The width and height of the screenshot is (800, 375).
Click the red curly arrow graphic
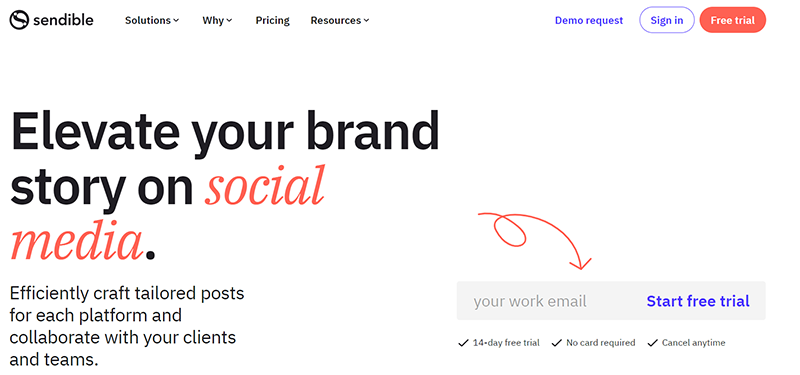pos(535,241)
